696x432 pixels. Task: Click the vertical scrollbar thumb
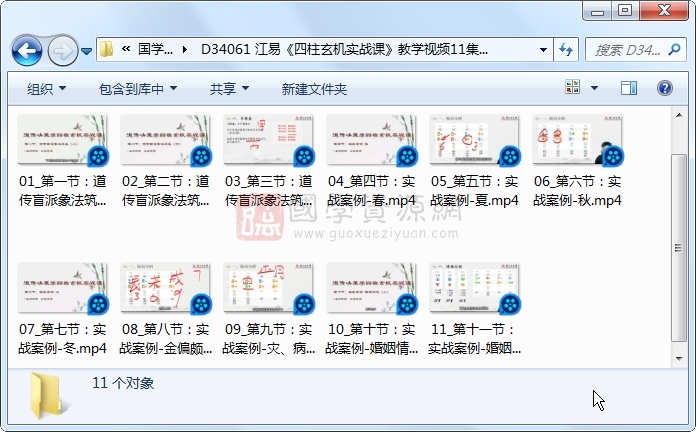click(679, 248)
